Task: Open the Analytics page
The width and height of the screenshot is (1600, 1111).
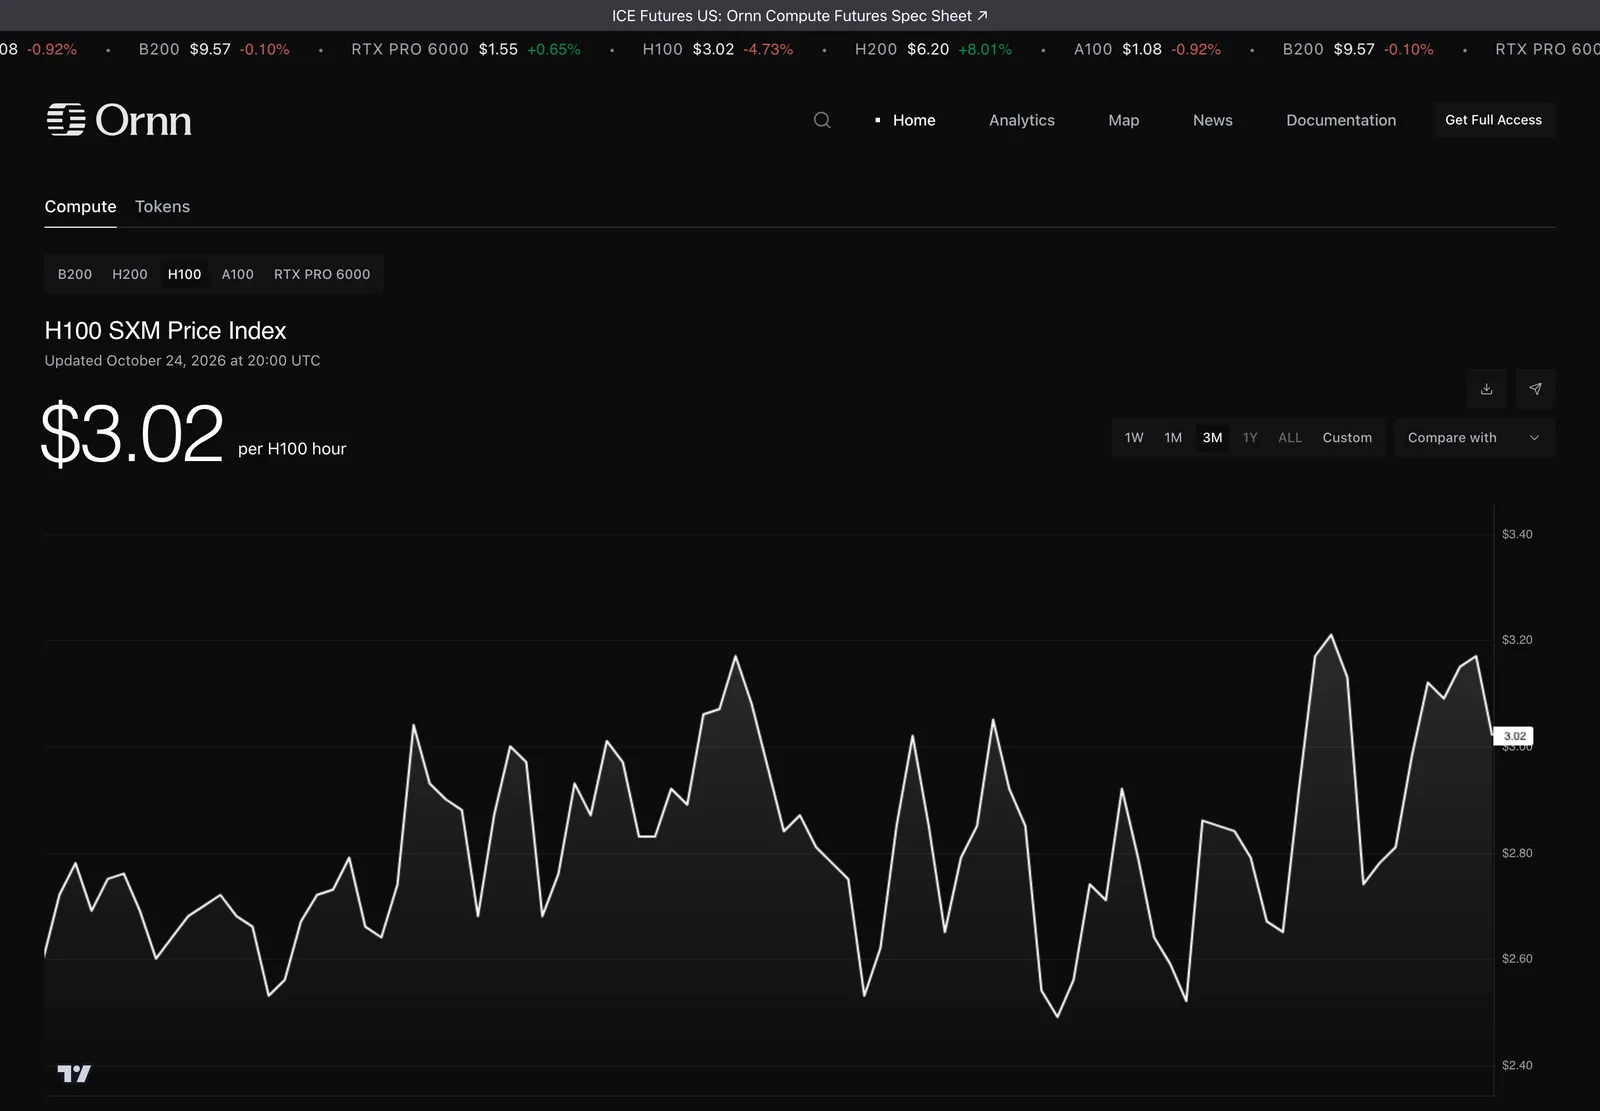Action: click(x=1022, y=120)
